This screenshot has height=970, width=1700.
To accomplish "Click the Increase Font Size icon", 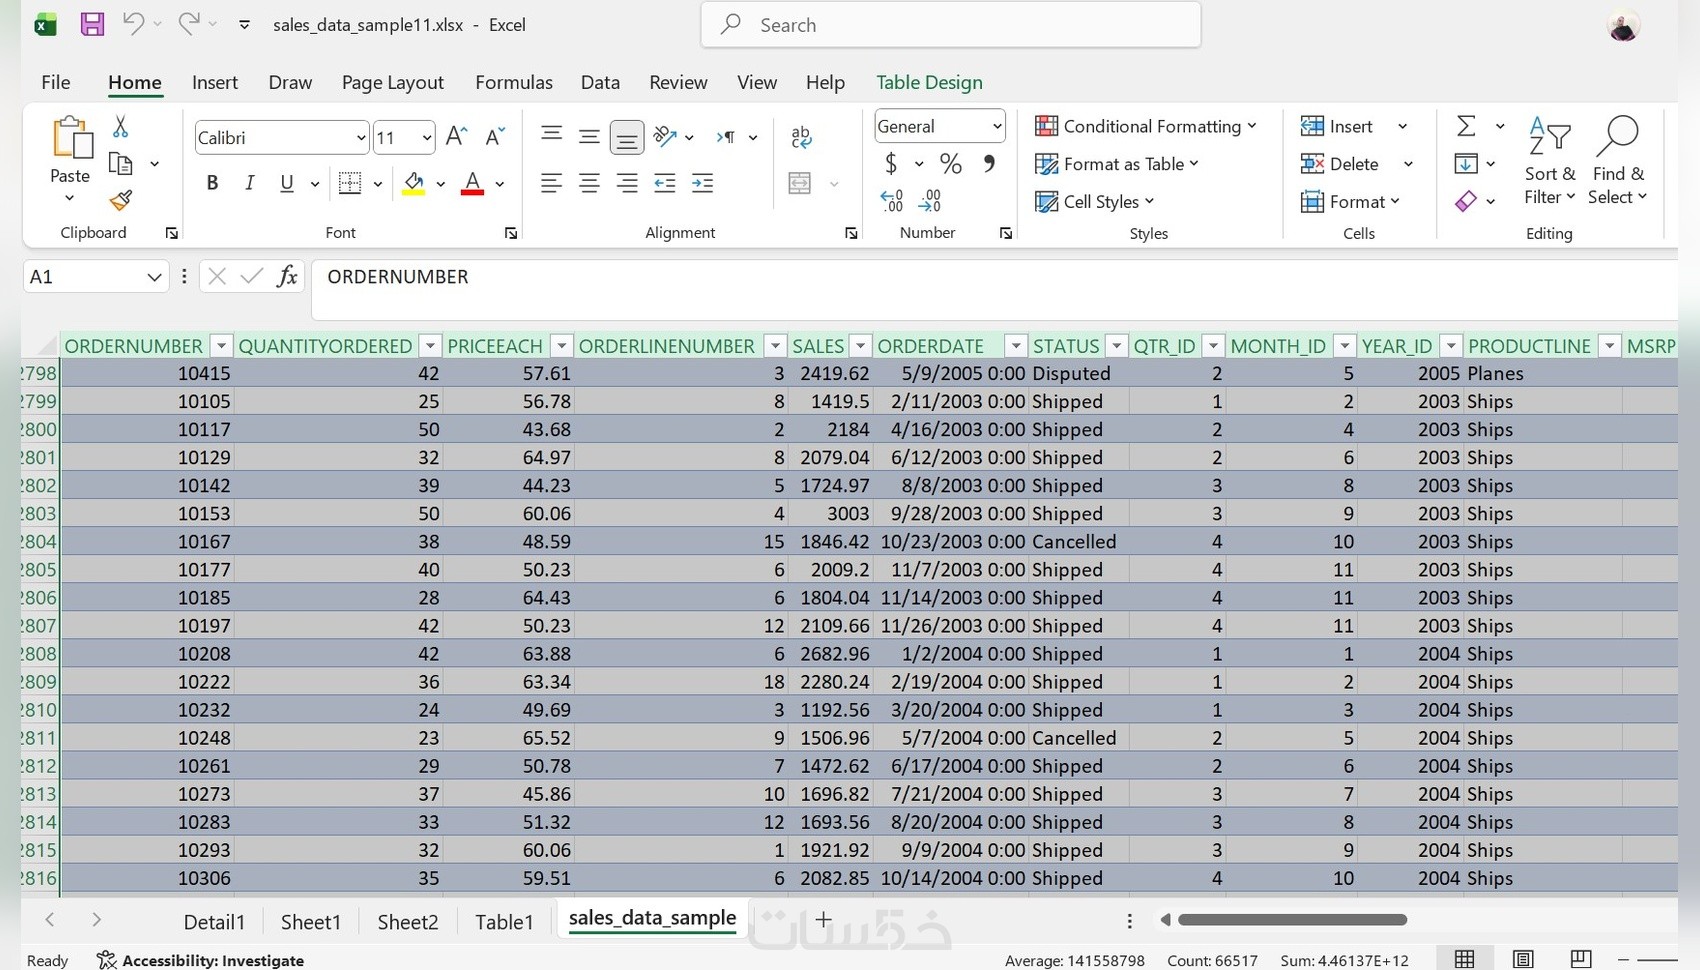I will tap(456, 137).
